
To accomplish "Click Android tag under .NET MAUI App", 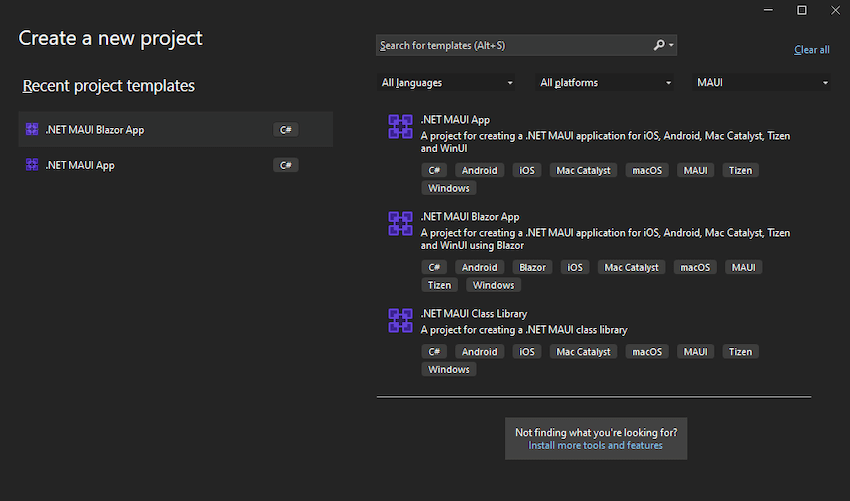I will [x=479, y=170].
